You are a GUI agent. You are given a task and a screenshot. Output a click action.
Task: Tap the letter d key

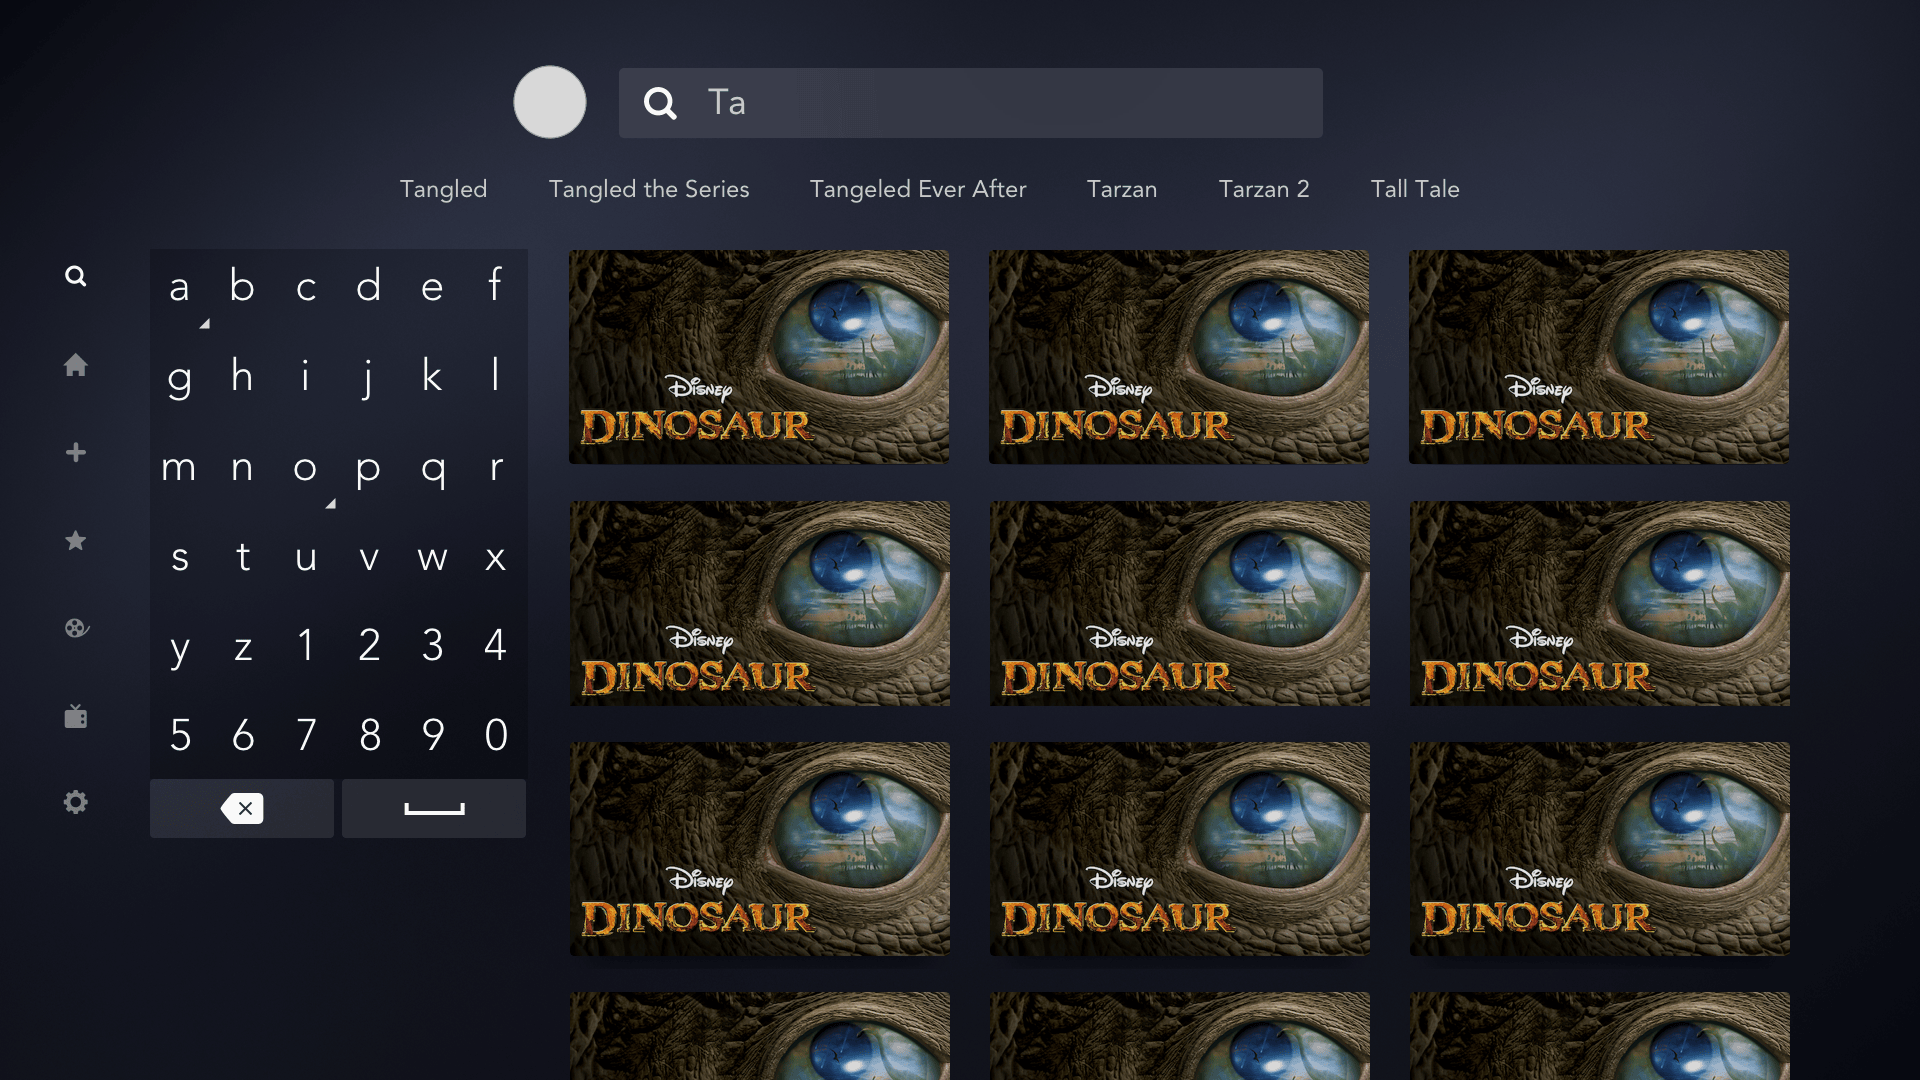[369, 287]
